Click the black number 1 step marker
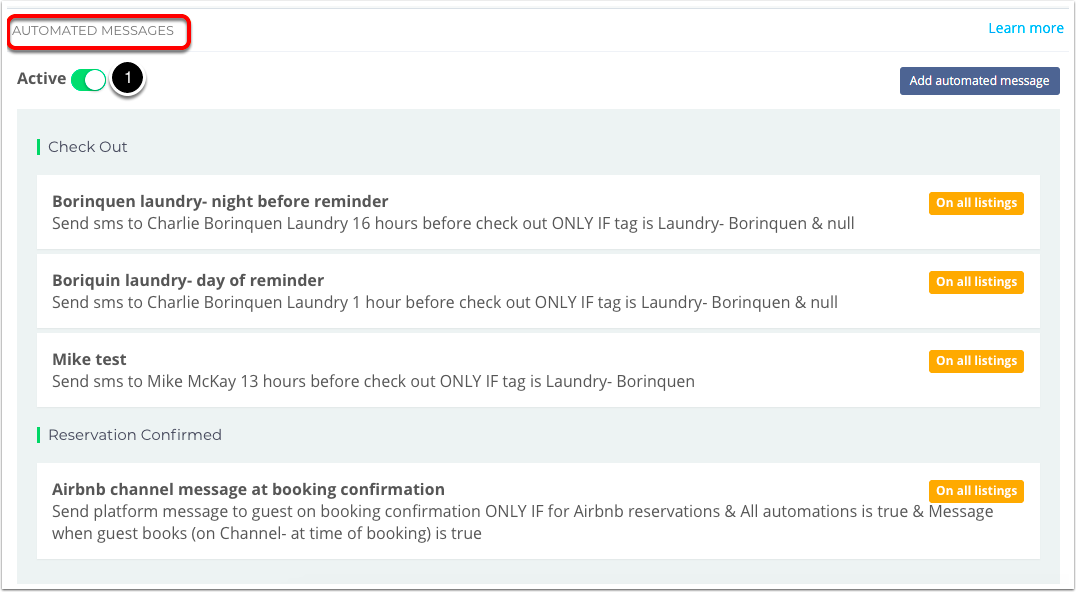The width and height of the screenshot is (1076, 592). click(x=127, y=79)
